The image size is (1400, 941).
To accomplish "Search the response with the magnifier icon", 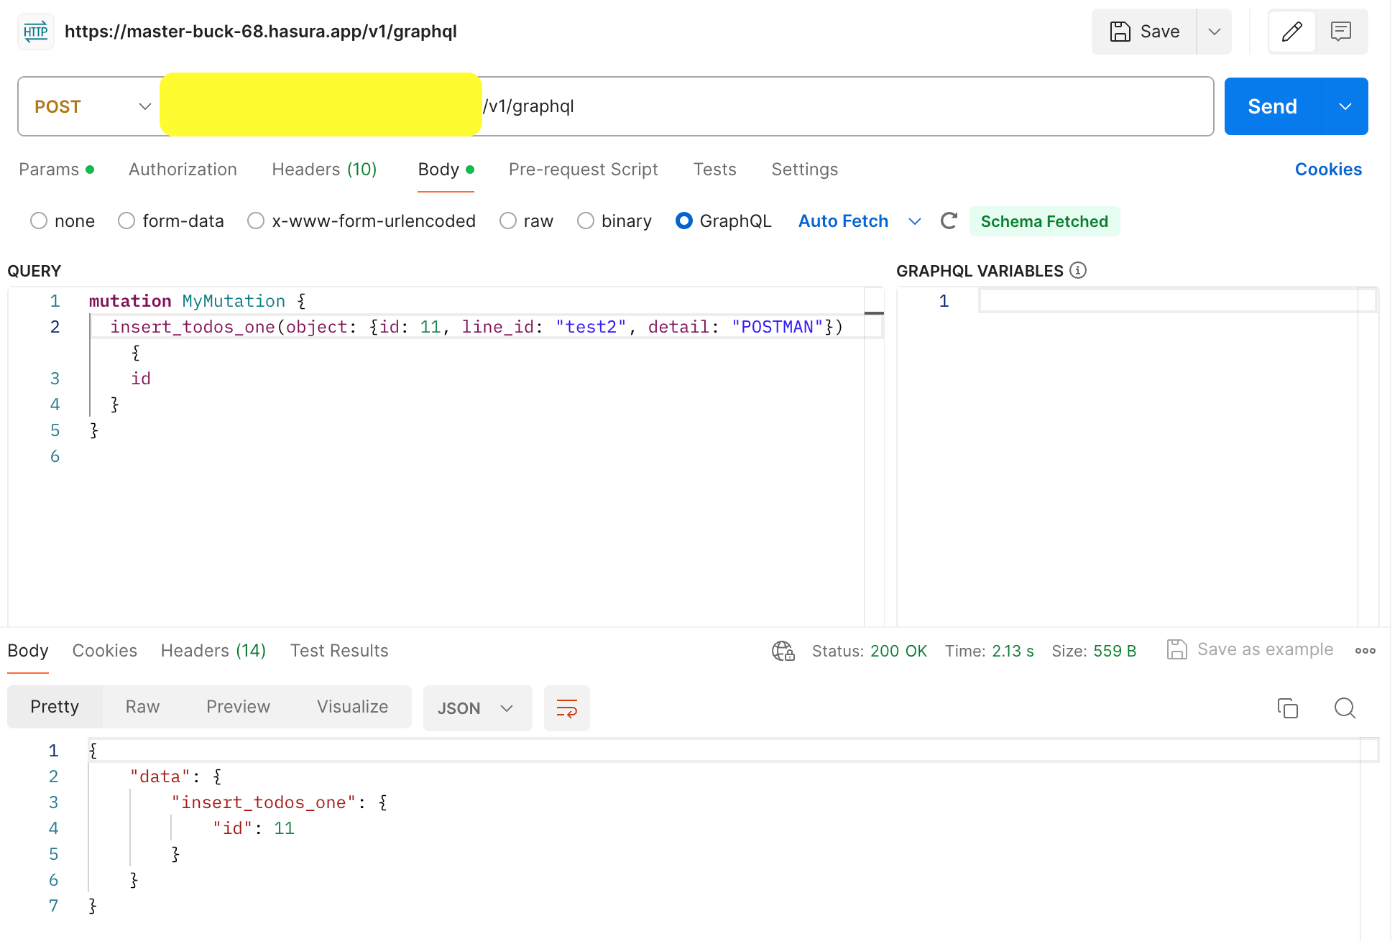I will [1345, 708].
